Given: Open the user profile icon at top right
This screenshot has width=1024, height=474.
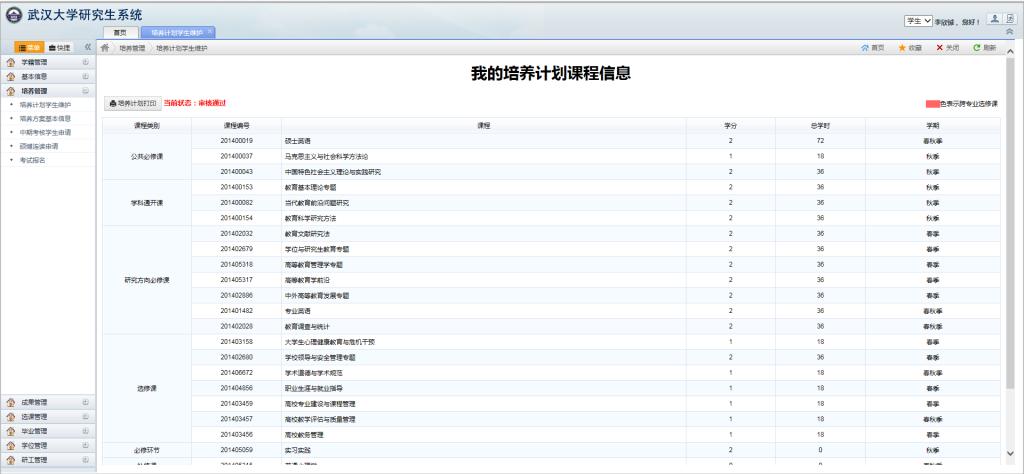Looking at the screenshot, I should click(x=992, y=19).
